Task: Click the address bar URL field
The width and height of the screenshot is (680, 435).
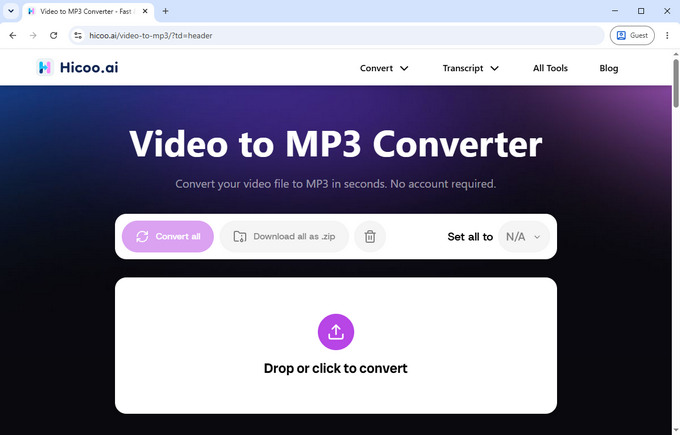Action: [336, 36]
